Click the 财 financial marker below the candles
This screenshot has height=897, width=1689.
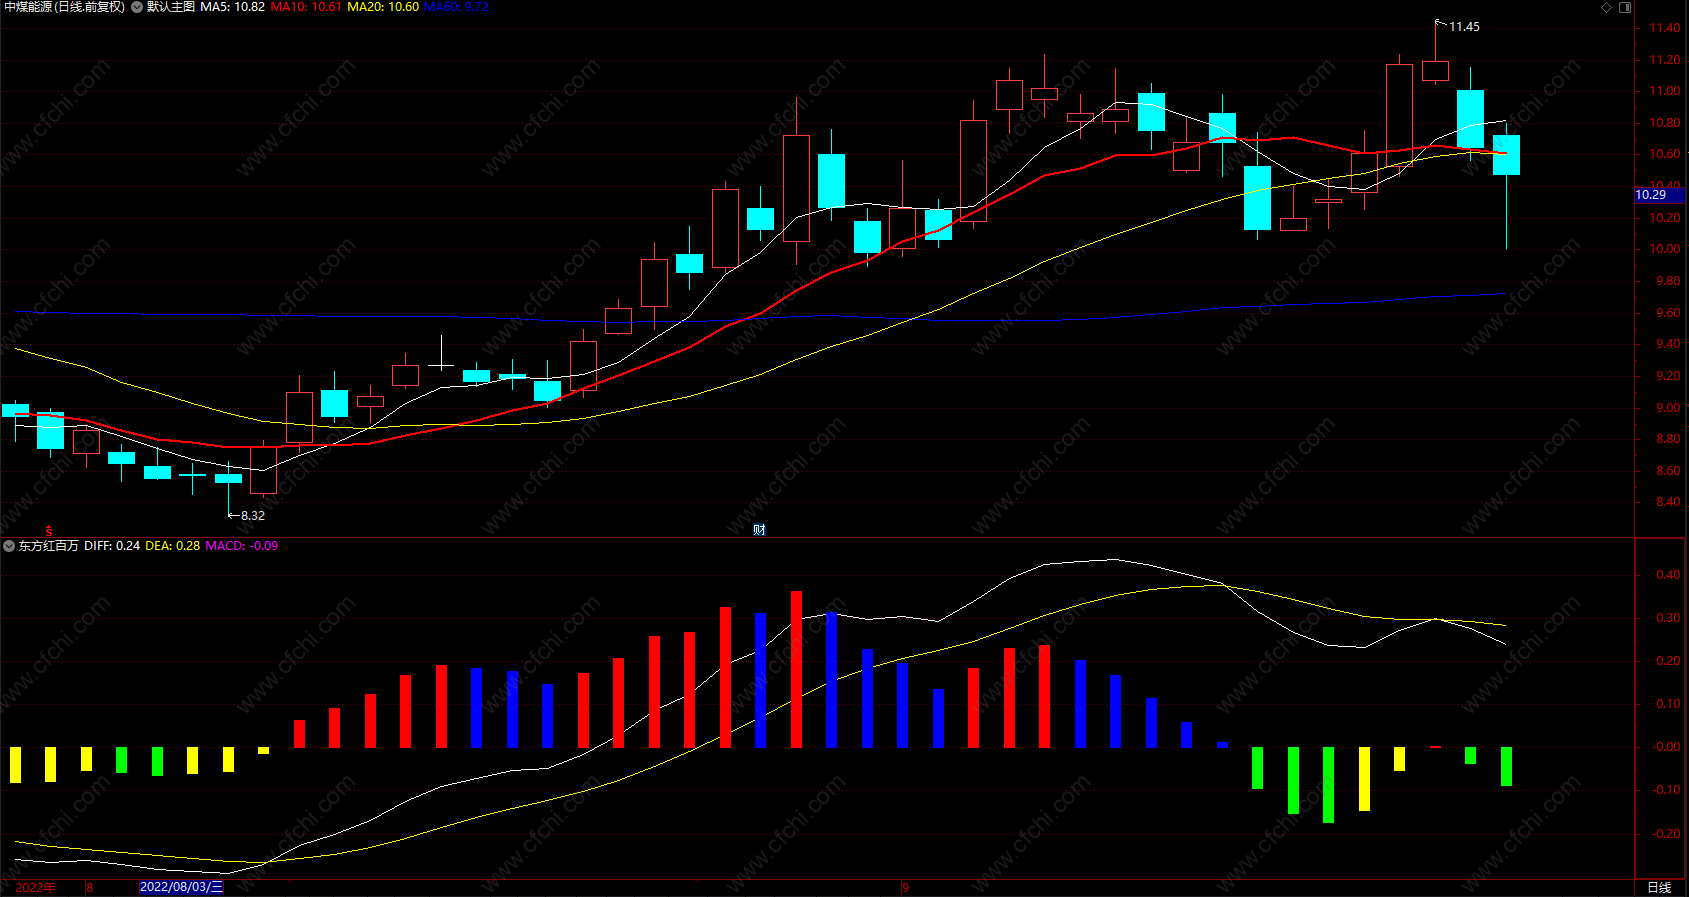[x=759, y=530]
